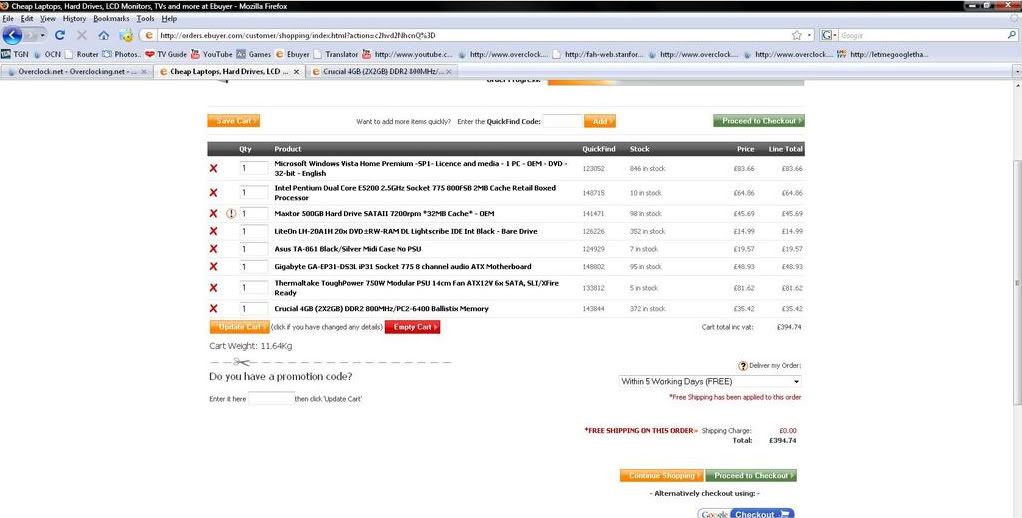Image resolution: width=1022 pixels, height=518 pixels.
Task: Open the TV Guide bookmark
Action: 166,54
